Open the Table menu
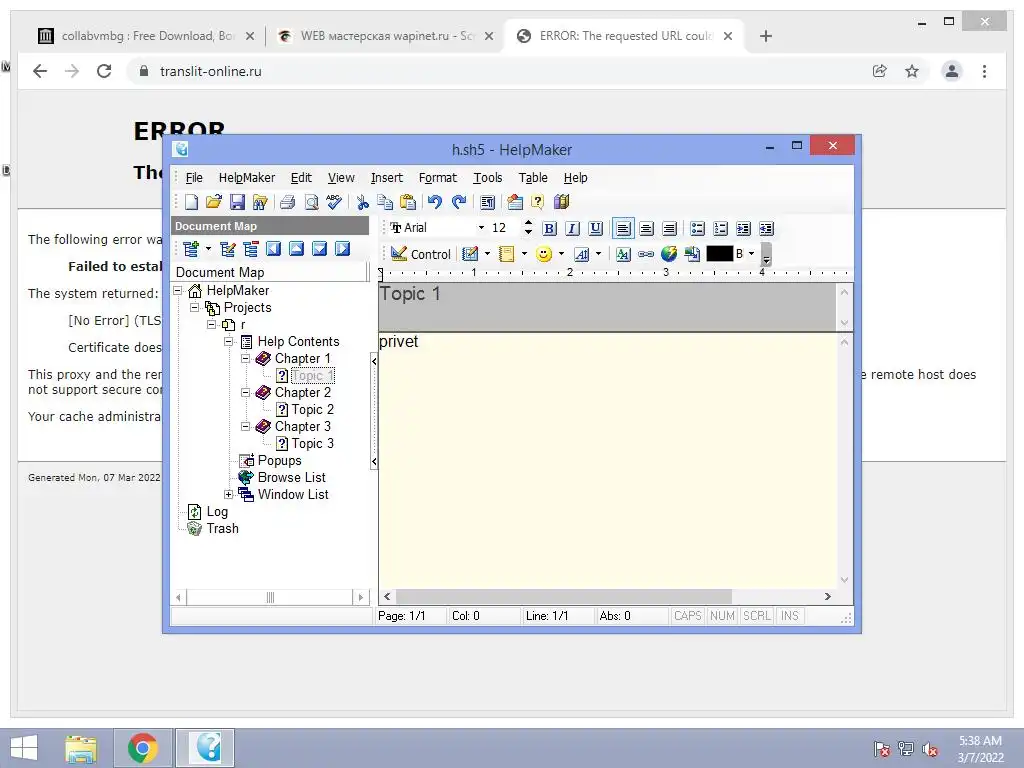Image resolution: width=1024 pixels, height=768 pixels. 533,178
